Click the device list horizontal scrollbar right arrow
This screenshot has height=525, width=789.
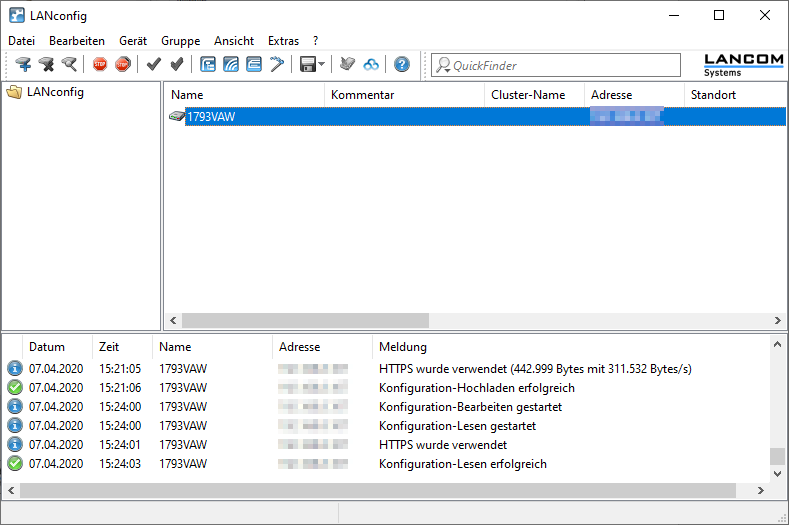click(778, 321)
